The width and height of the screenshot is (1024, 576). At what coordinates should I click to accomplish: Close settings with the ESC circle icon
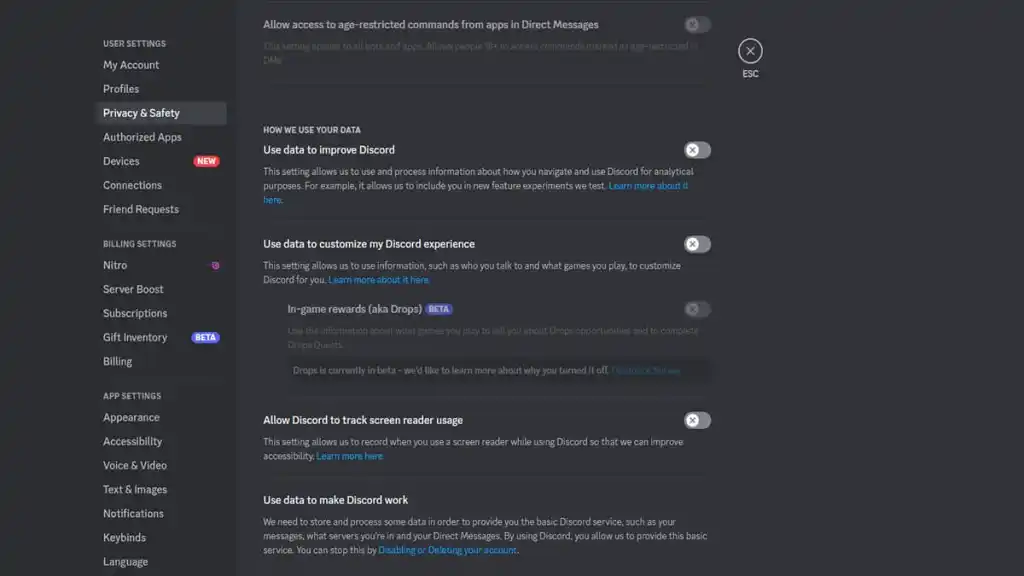pyautogui.click(x=750, y=51)
